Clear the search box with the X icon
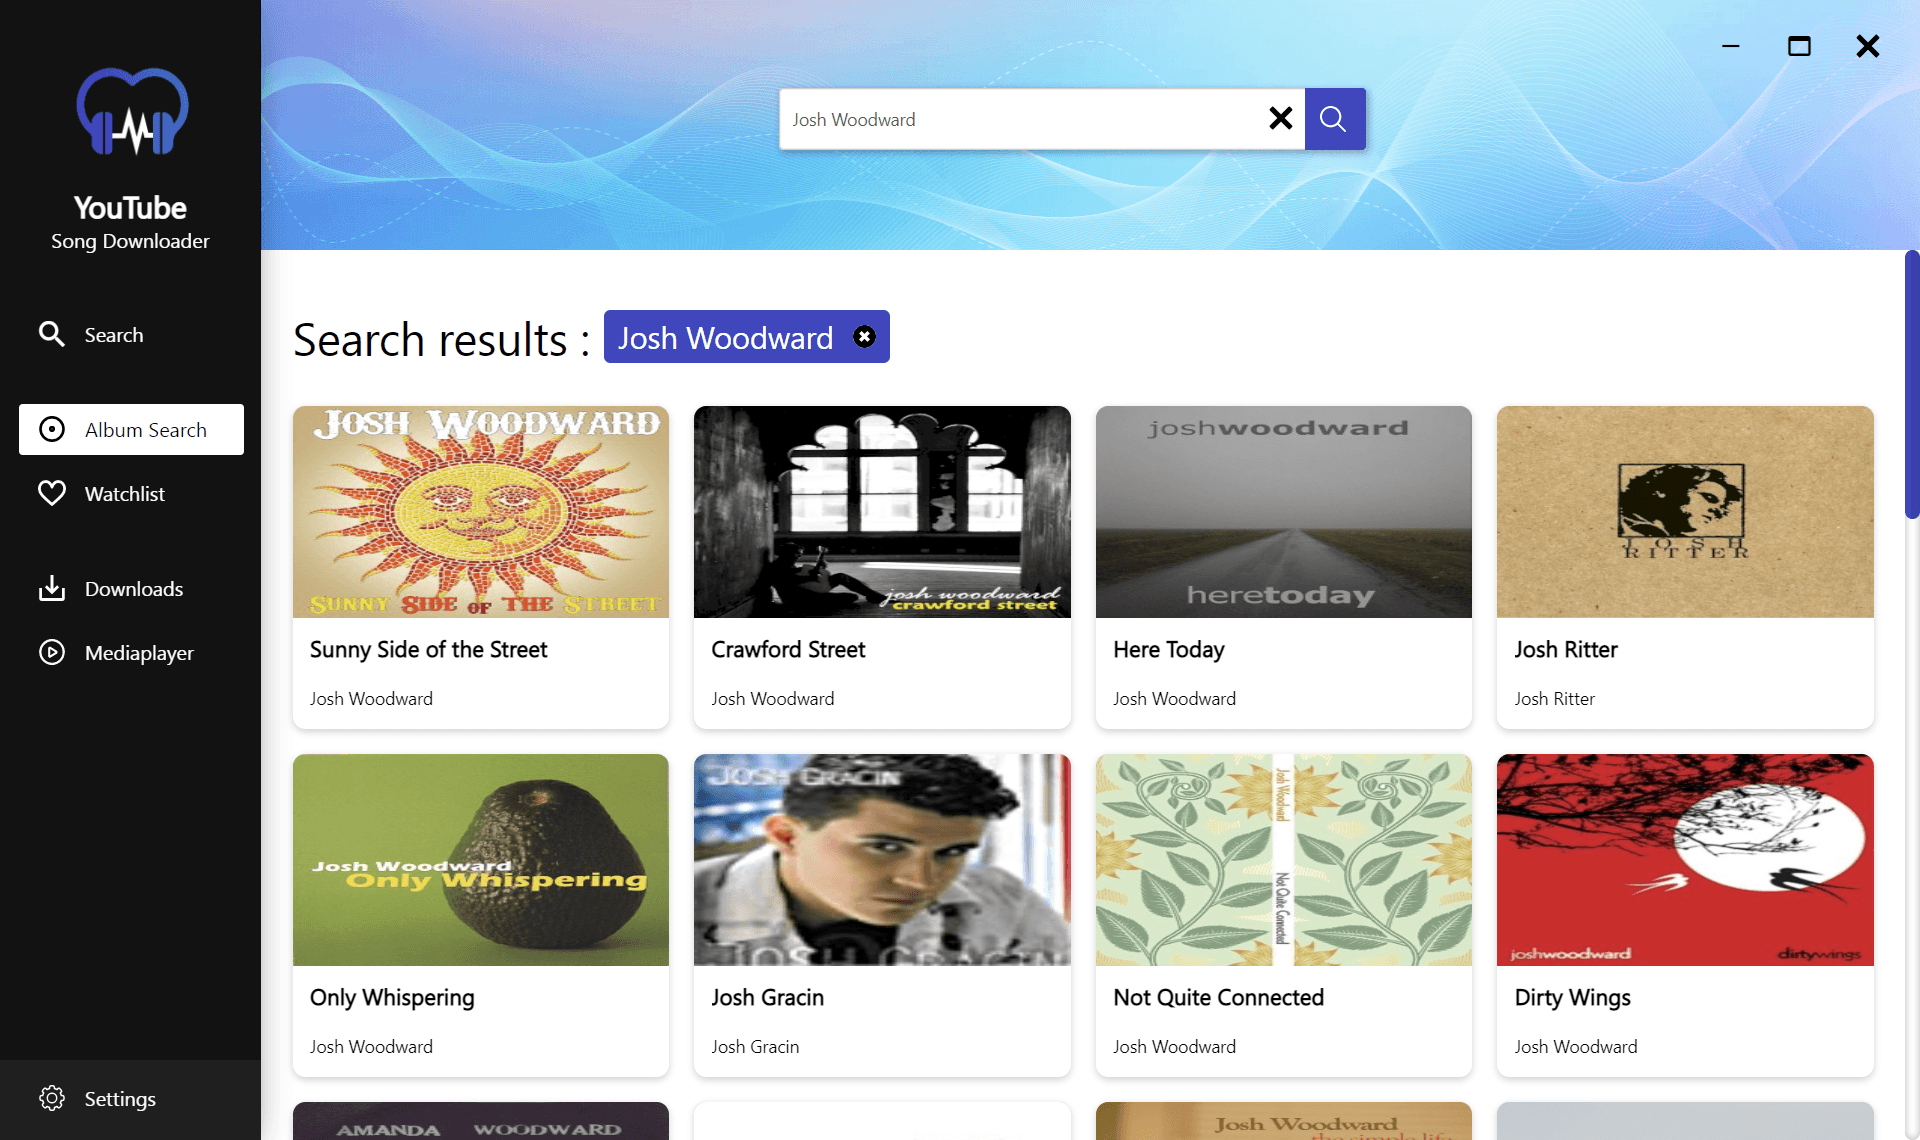Screen dimensions: 1920x1140 (x=1280, y=119)
